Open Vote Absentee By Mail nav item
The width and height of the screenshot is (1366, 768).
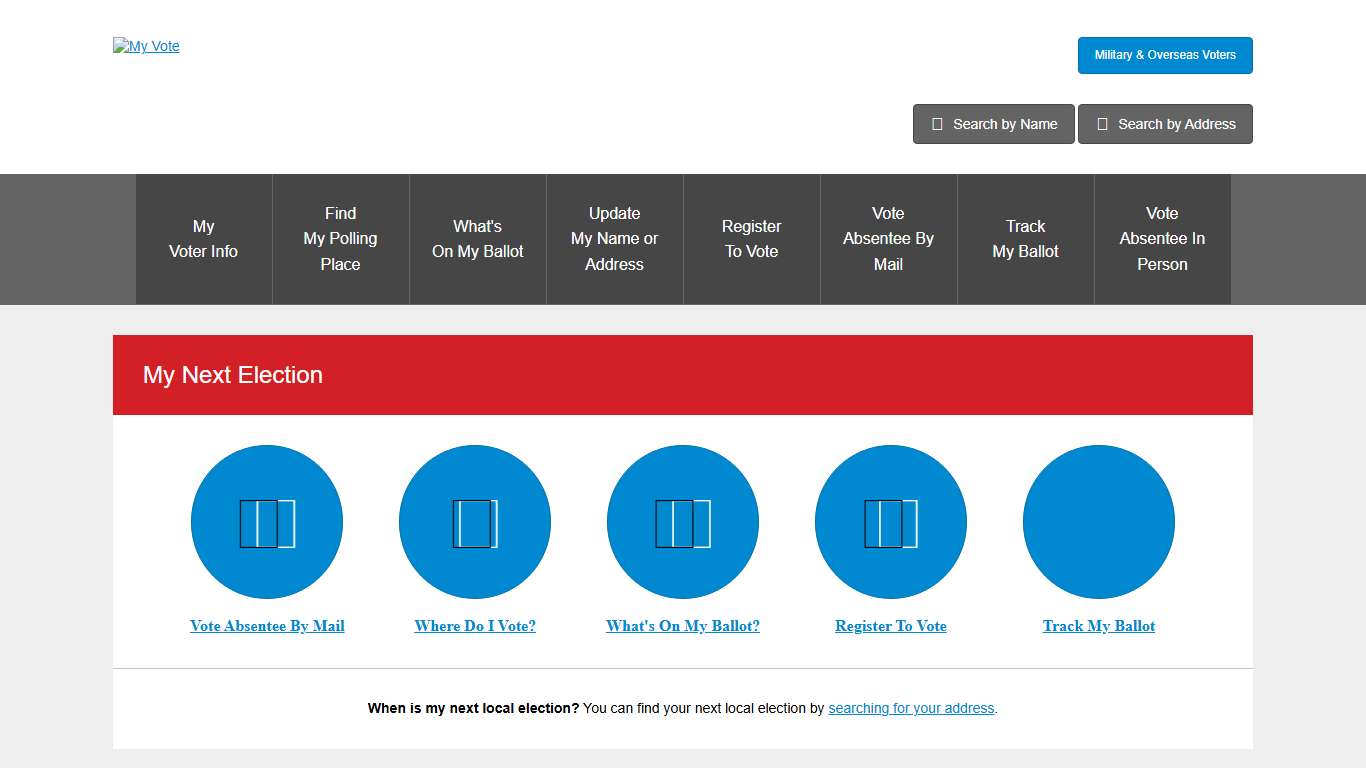click(889, 239)
